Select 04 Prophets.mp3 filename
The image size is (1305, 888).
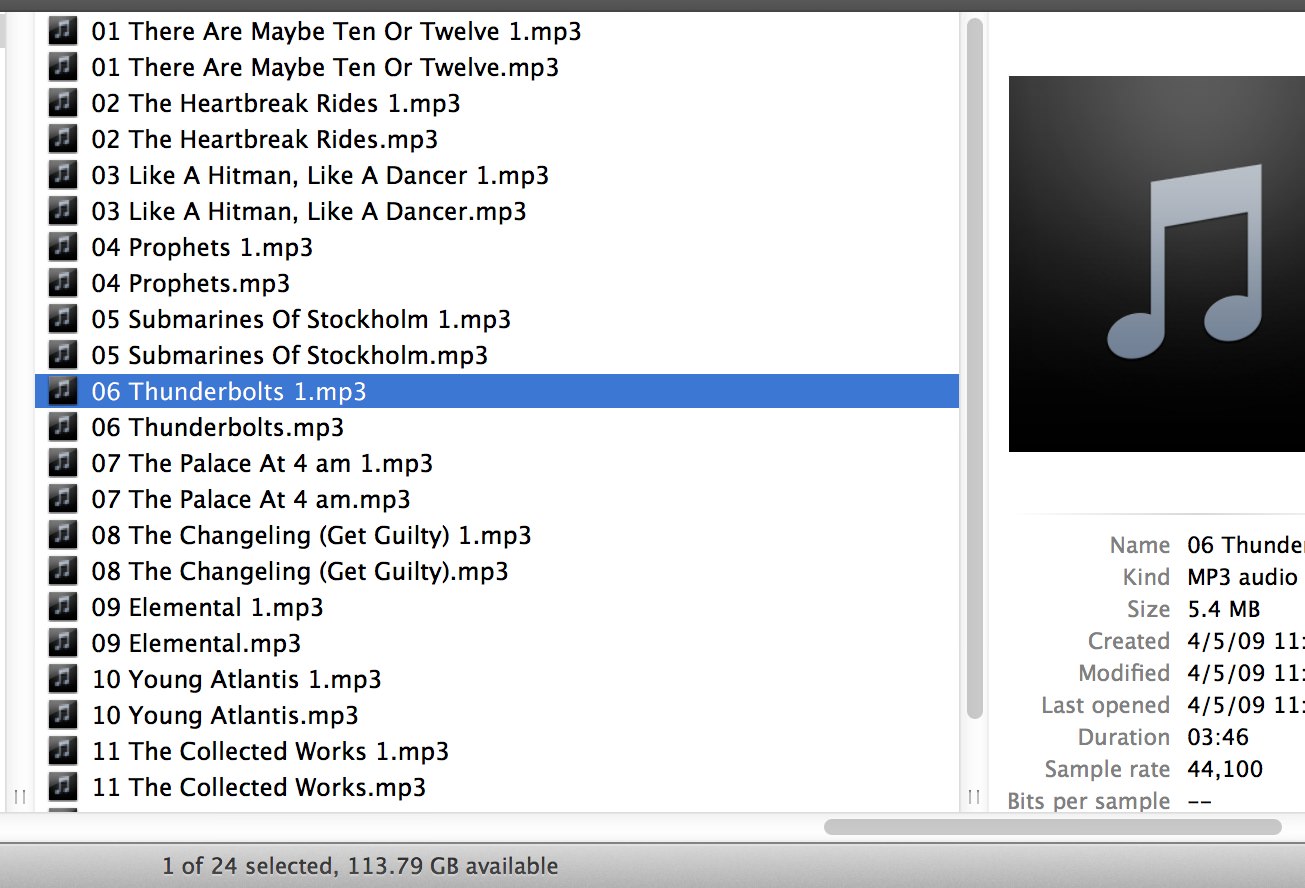click(191, 284)
